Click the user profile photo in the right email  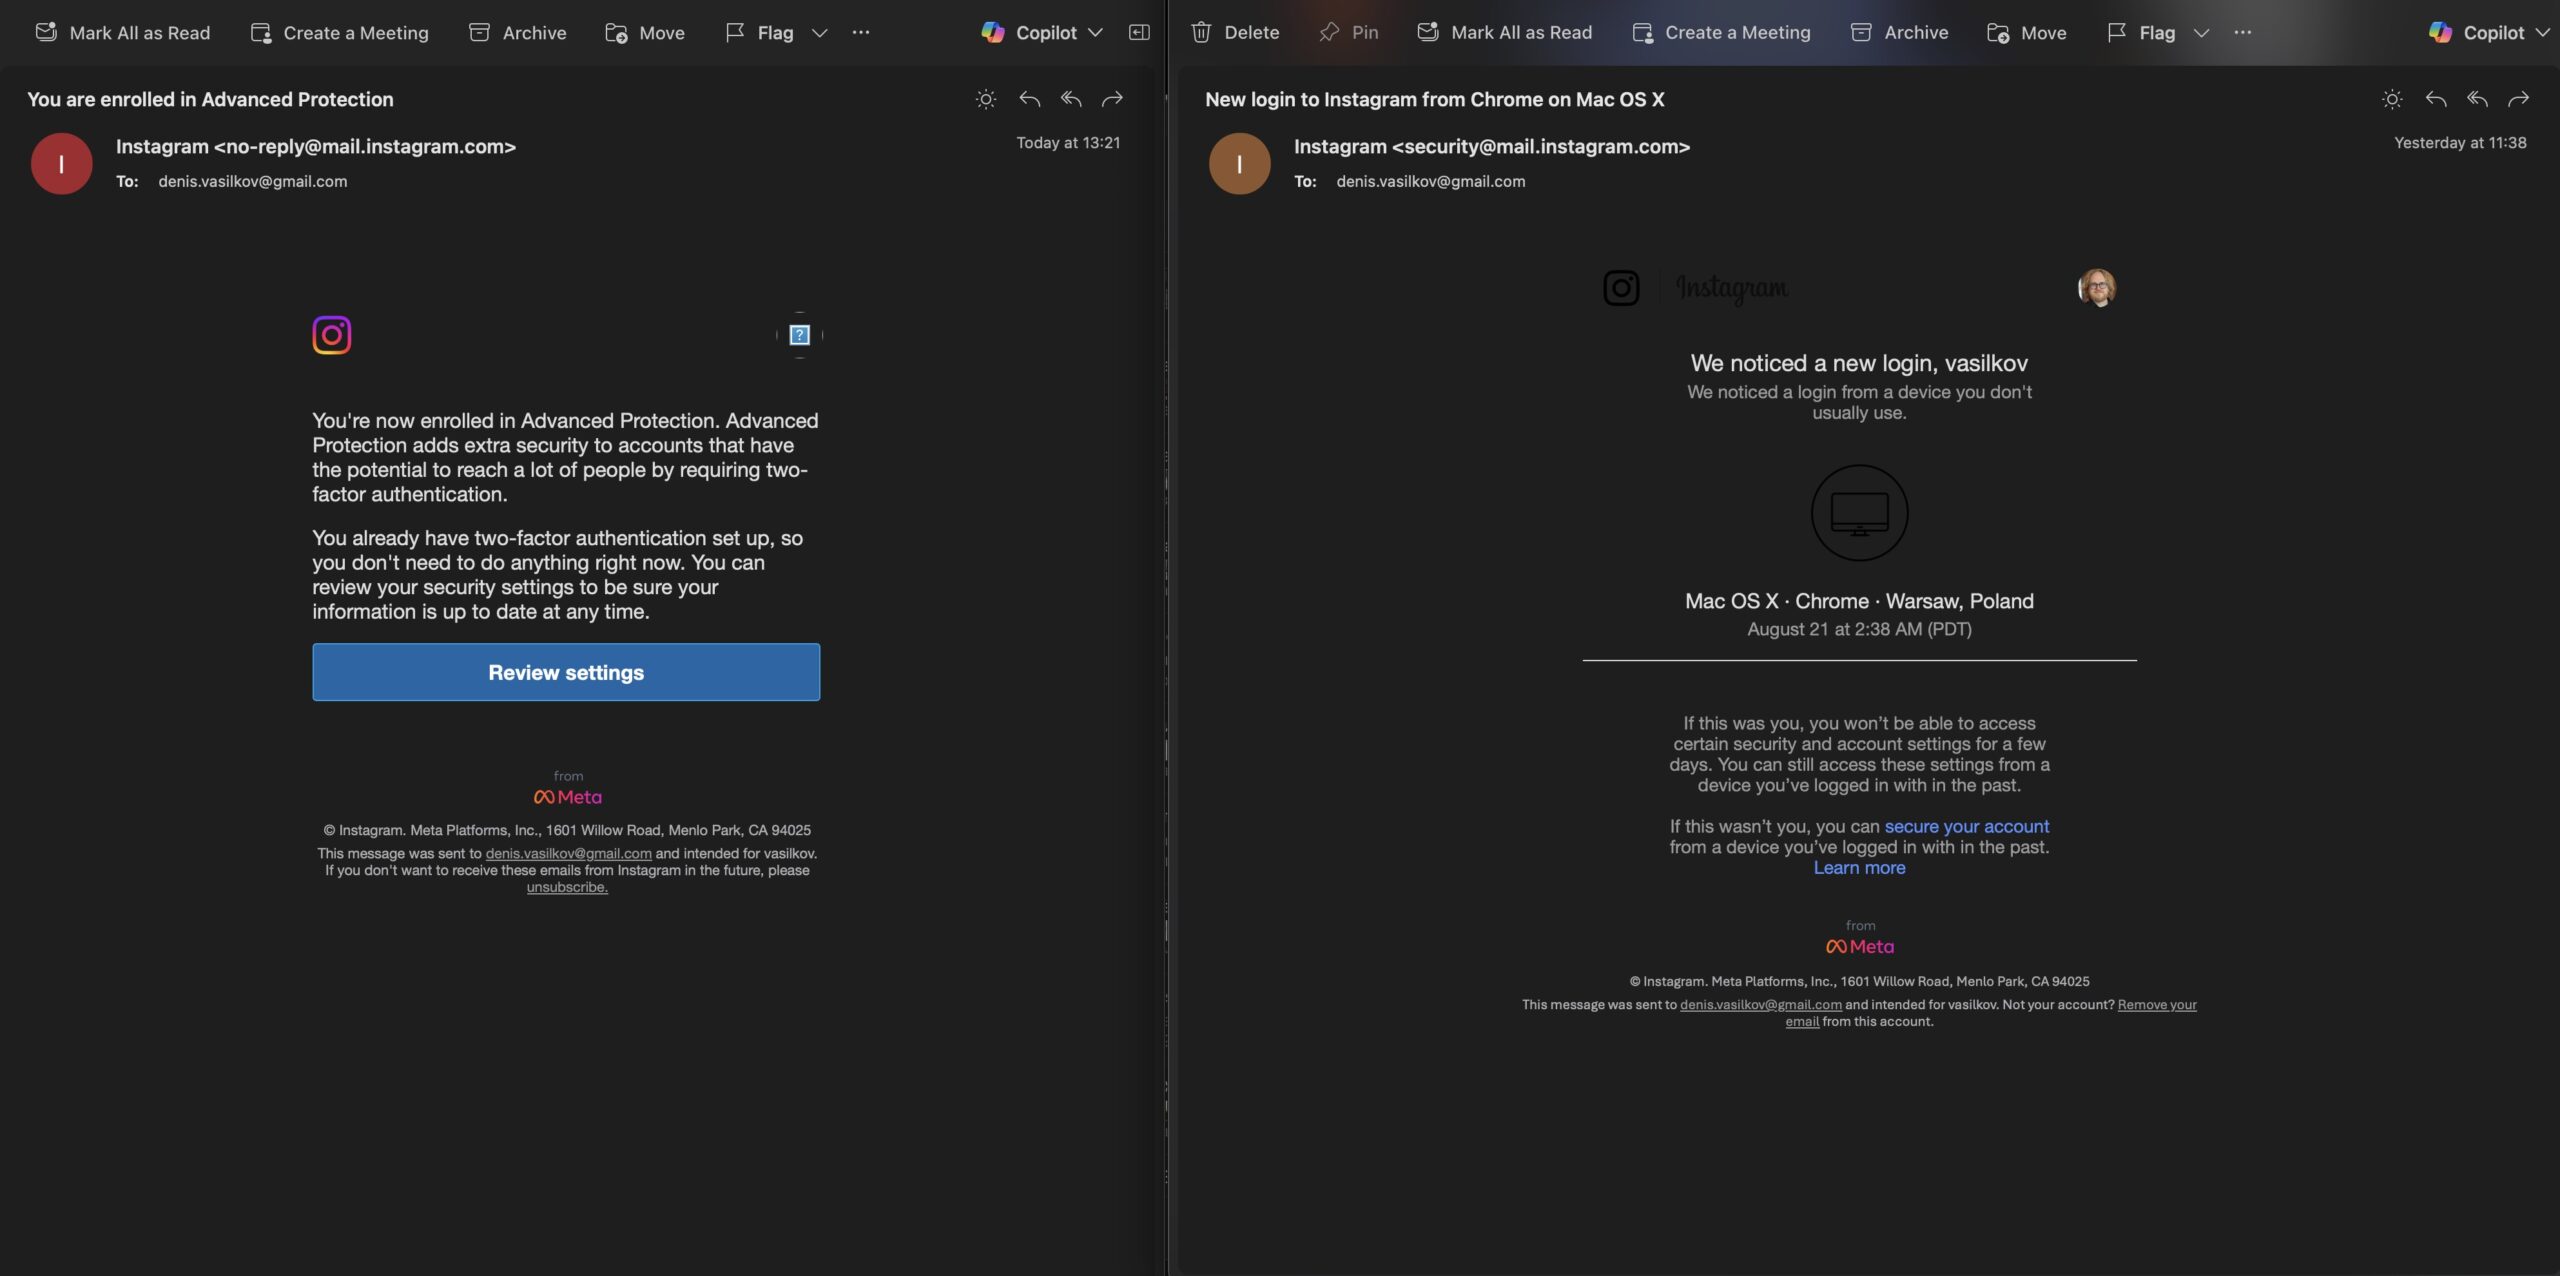[2097, 288]
